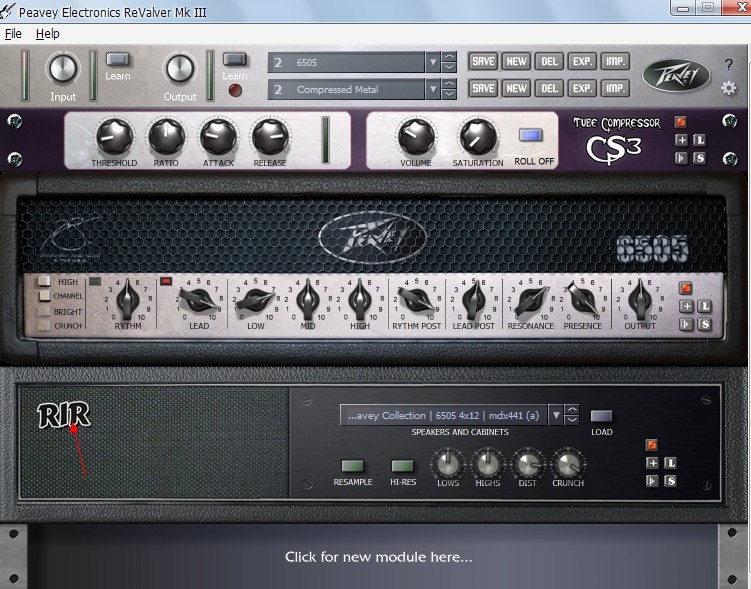Toggle the BRIGHT switch on amp
Image resolution: width=751 pixels, height=589 pixels.
(44, 311)
